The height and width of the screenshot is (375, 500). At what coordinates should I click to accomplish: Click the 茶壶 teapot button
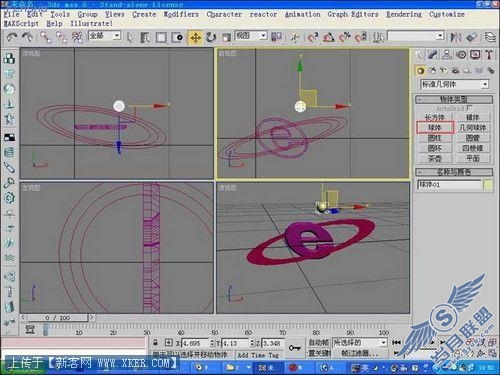pyautogui.click(x=435, y=158)
